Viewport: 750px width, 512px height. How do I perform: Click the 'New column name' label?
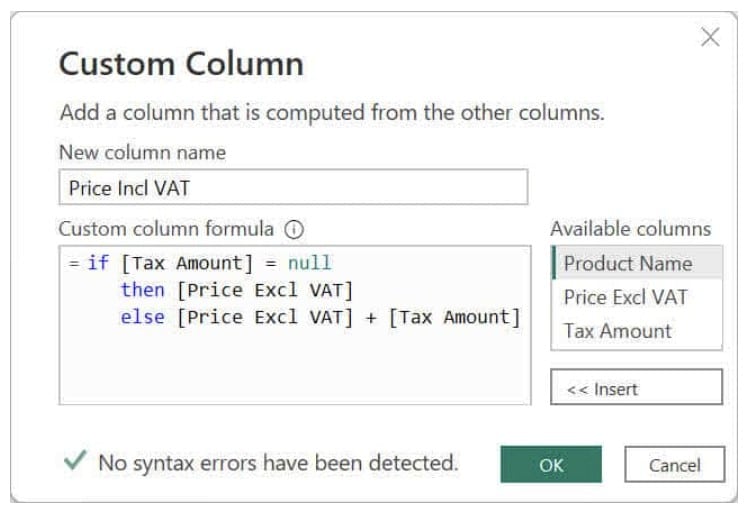coord(142,153)
